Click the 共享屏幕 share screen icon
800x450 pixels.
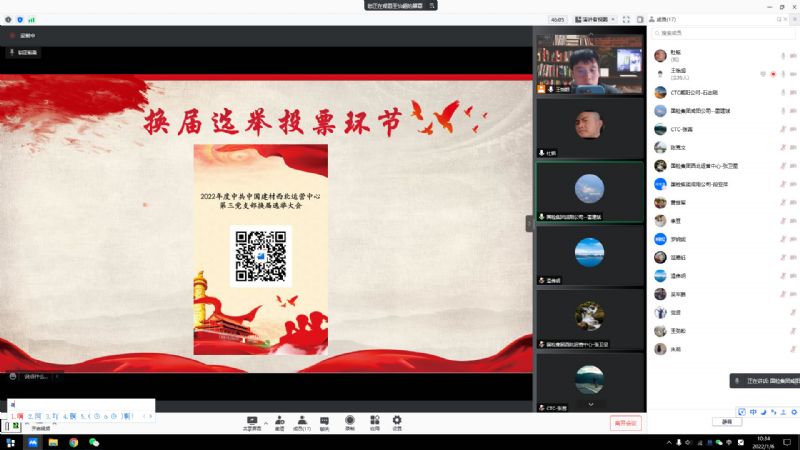pyautogui.click(x=252, y=421)
